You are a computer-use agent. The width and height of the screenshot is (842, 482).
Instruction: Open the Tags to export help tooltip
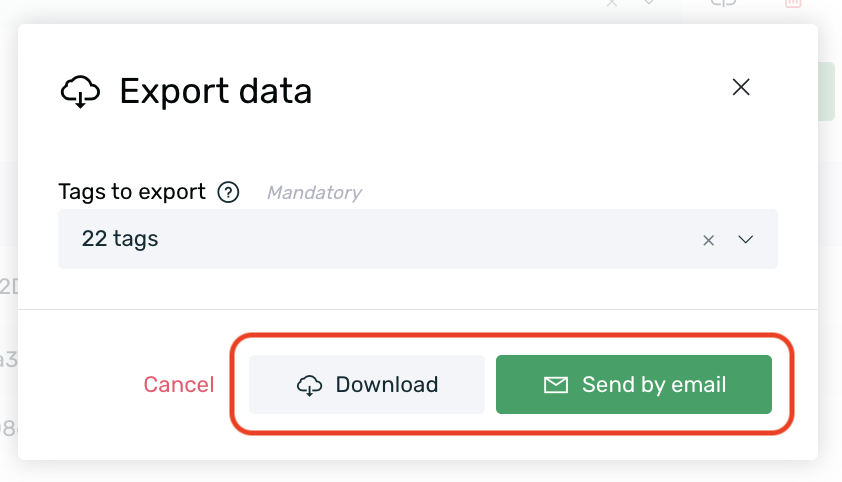[228, 192]
